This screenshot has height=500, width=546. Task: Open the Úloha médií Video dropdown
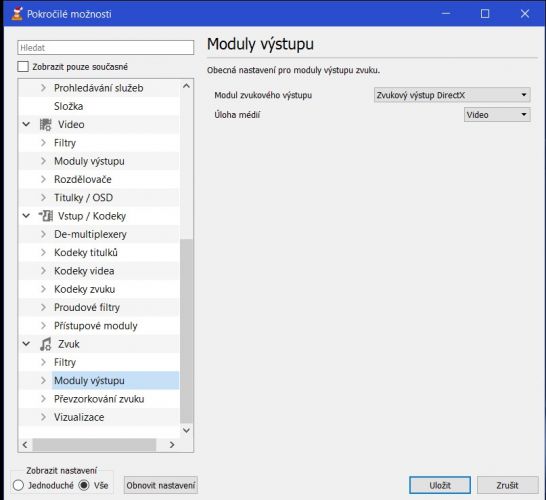pyautogui.click(x=497, y=115)
